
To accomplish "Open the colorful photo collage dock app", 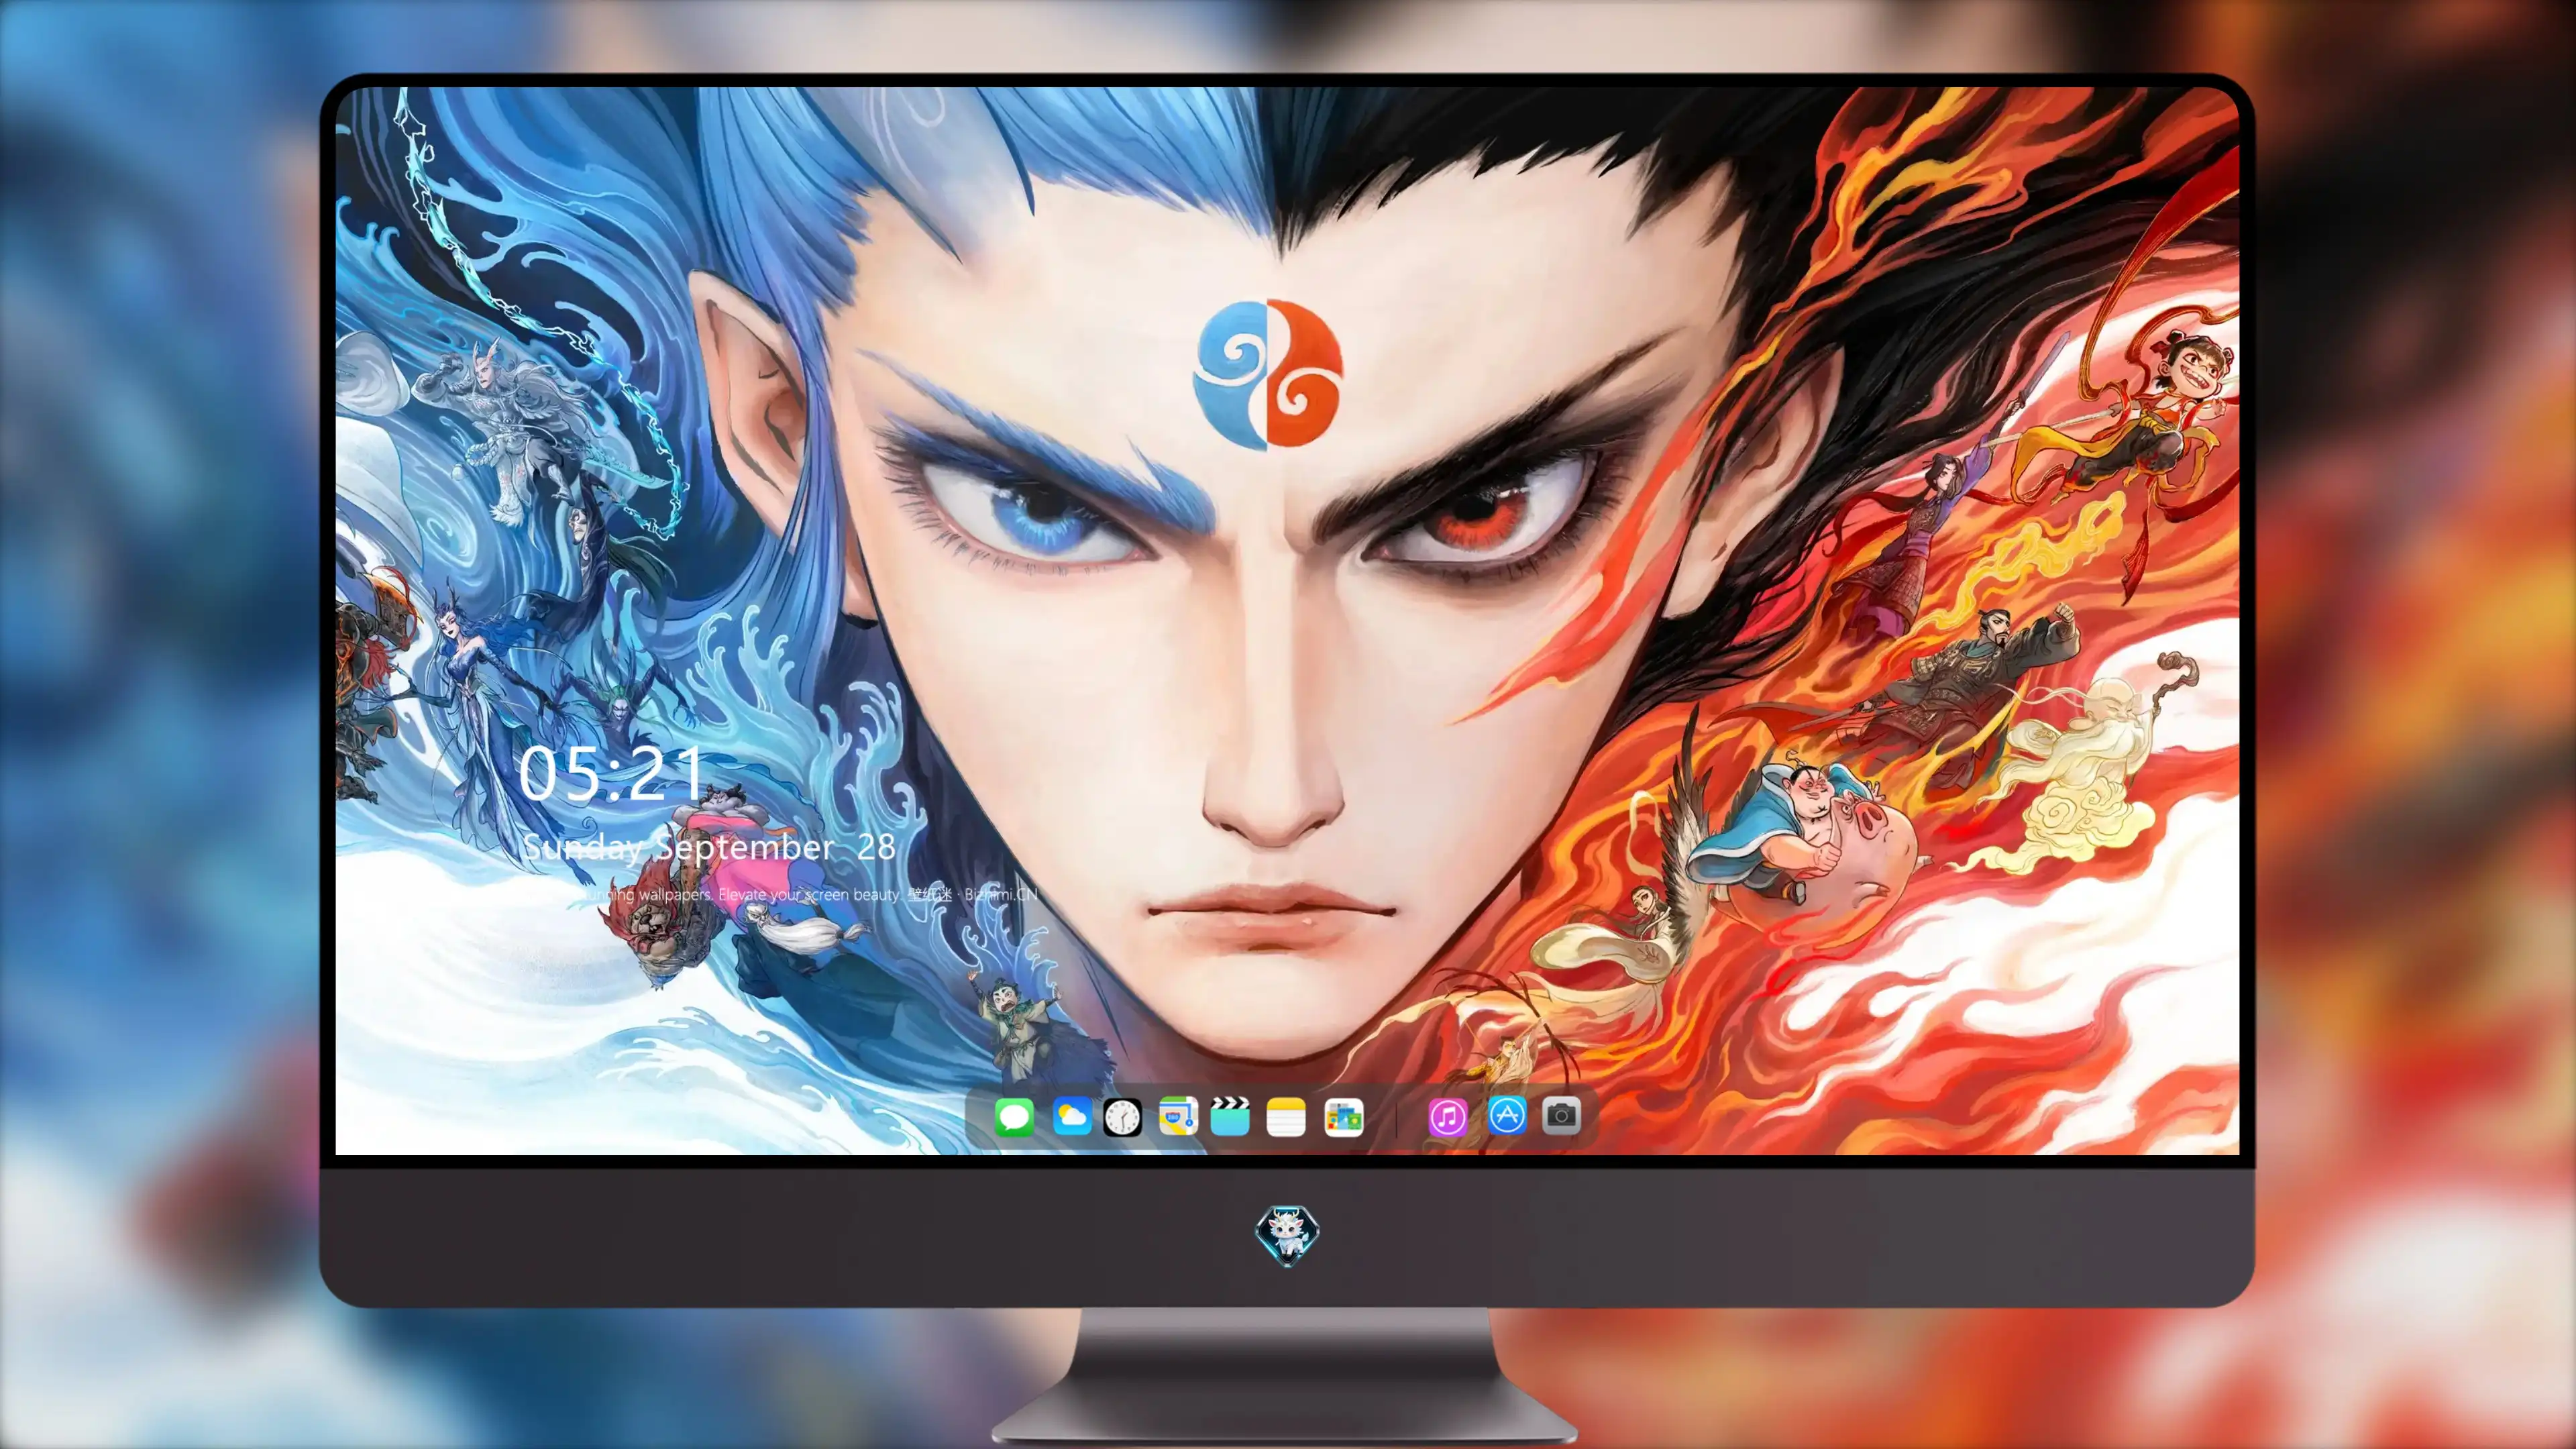I will coord(1343,1117).
